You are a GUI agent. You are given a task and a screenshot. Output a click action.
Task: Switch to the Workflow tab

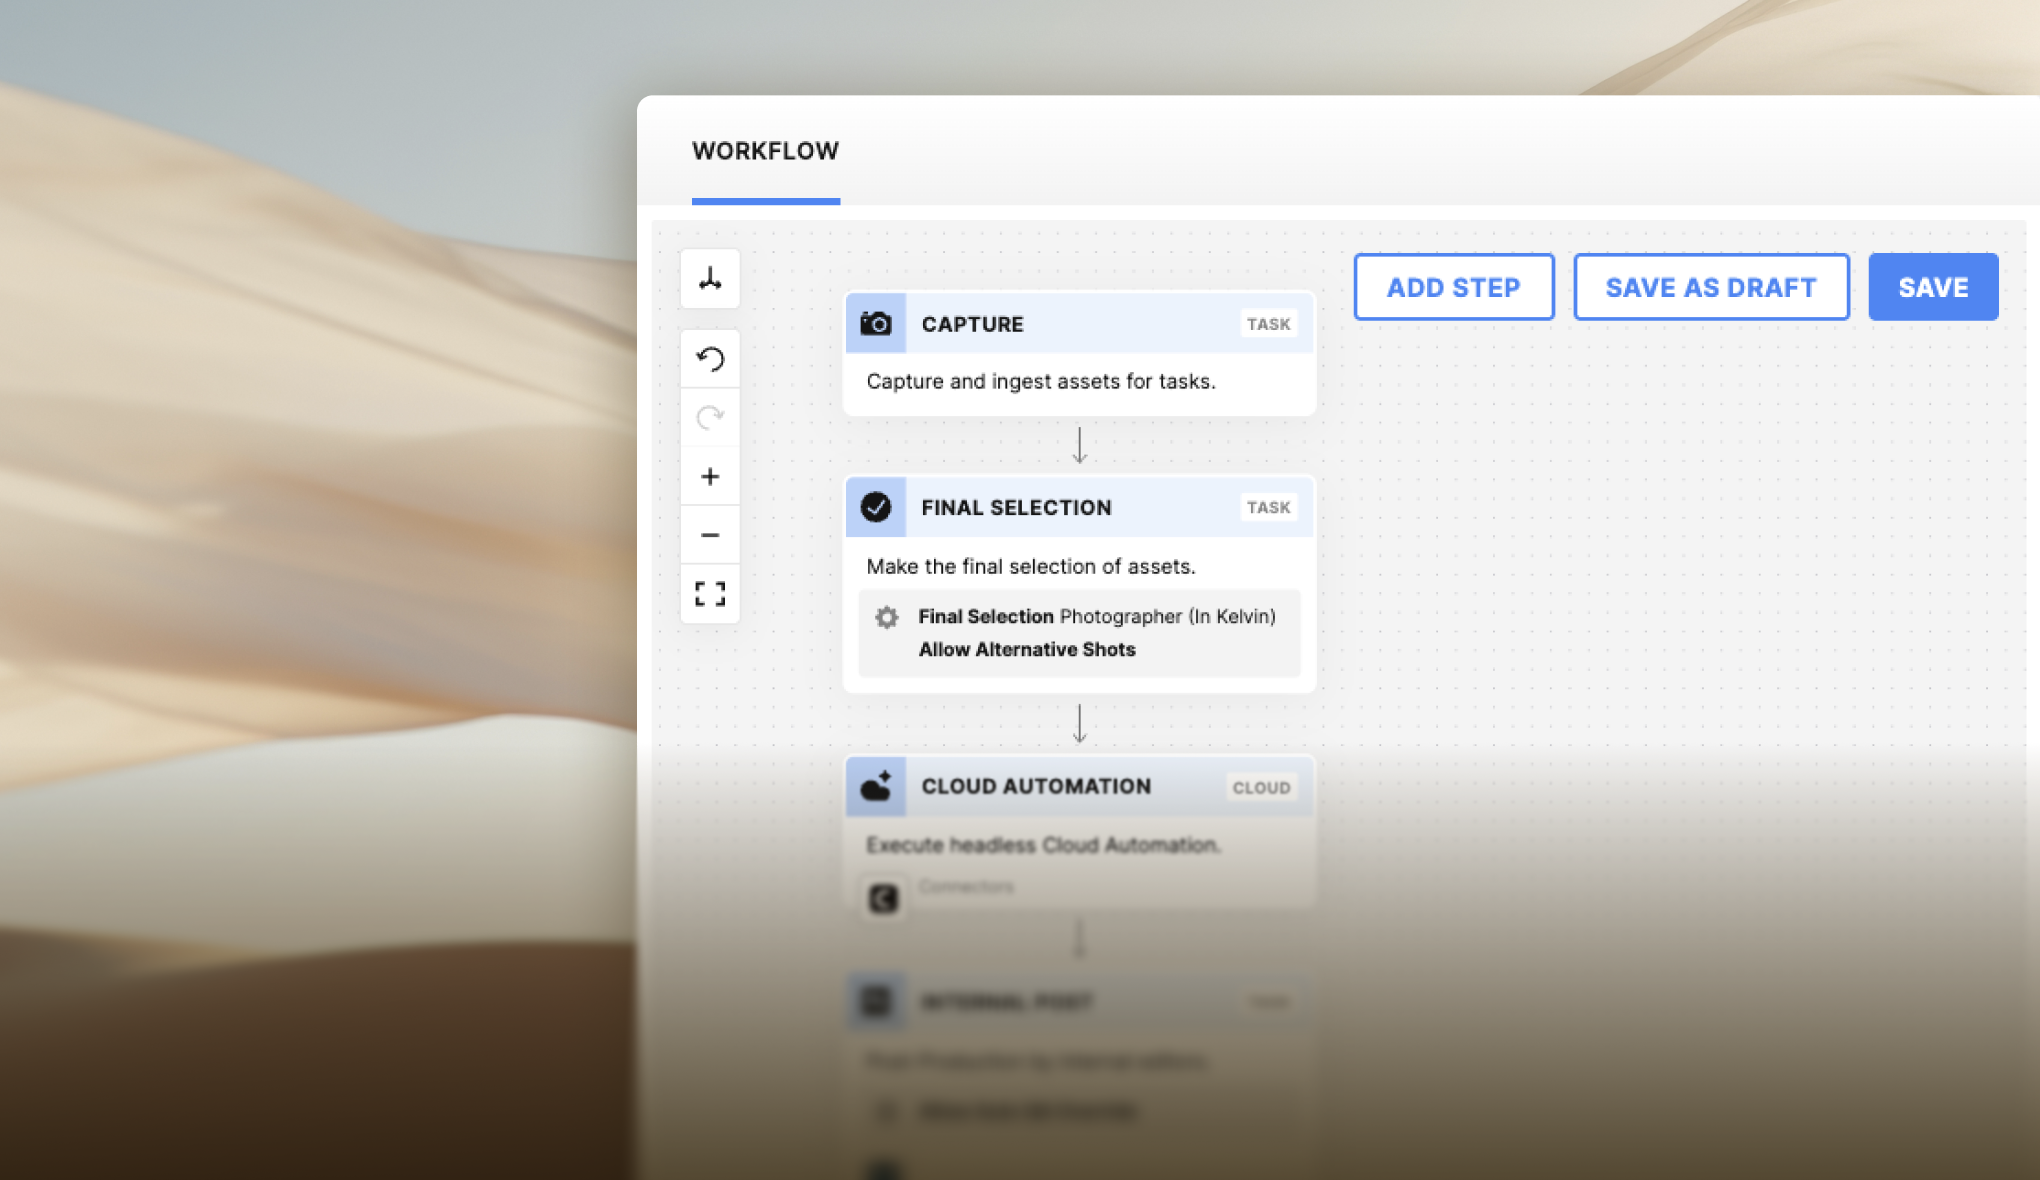click(765, 151)
